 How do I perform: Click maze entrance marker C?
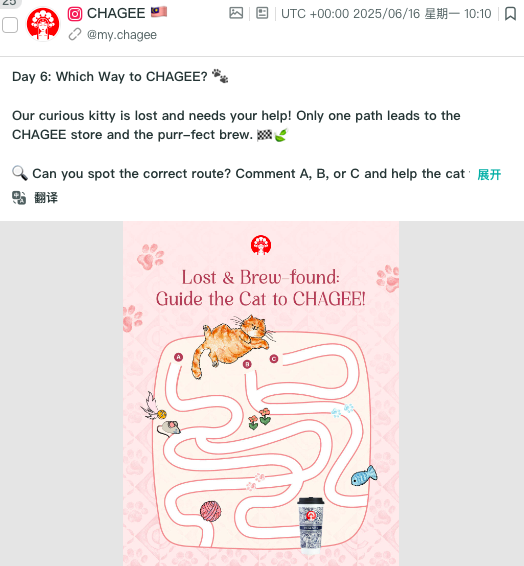(x=274, y=358)
